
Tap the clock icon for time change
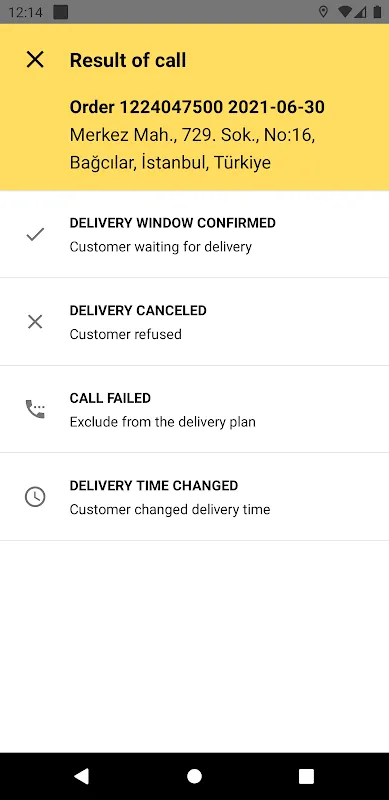click(35, 496)
